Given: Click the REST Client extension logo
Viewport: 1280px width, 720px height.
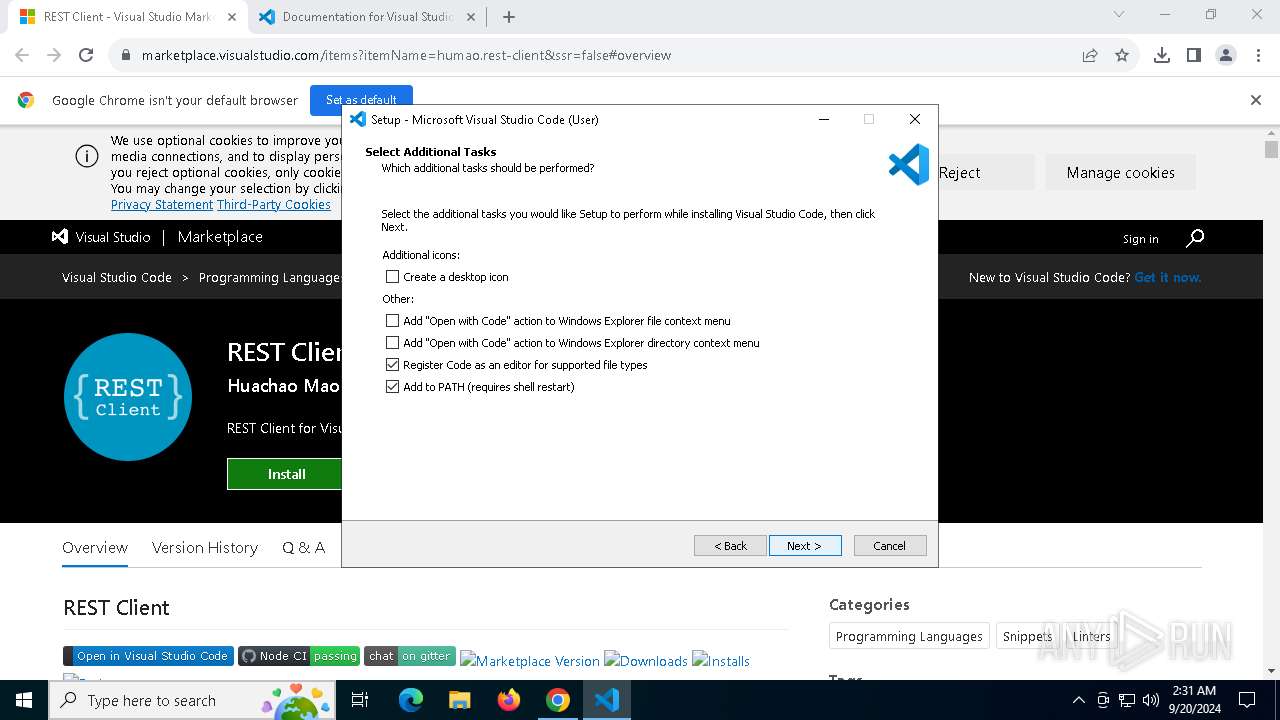Looking at the screenshot, I should tap(128, 397).
